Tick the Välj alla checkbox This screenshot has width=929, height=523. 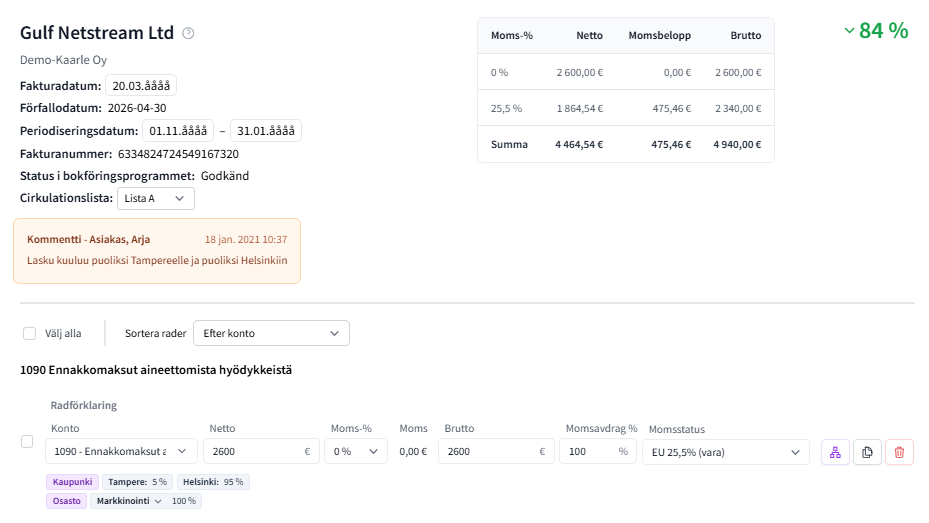coord(29,334)
